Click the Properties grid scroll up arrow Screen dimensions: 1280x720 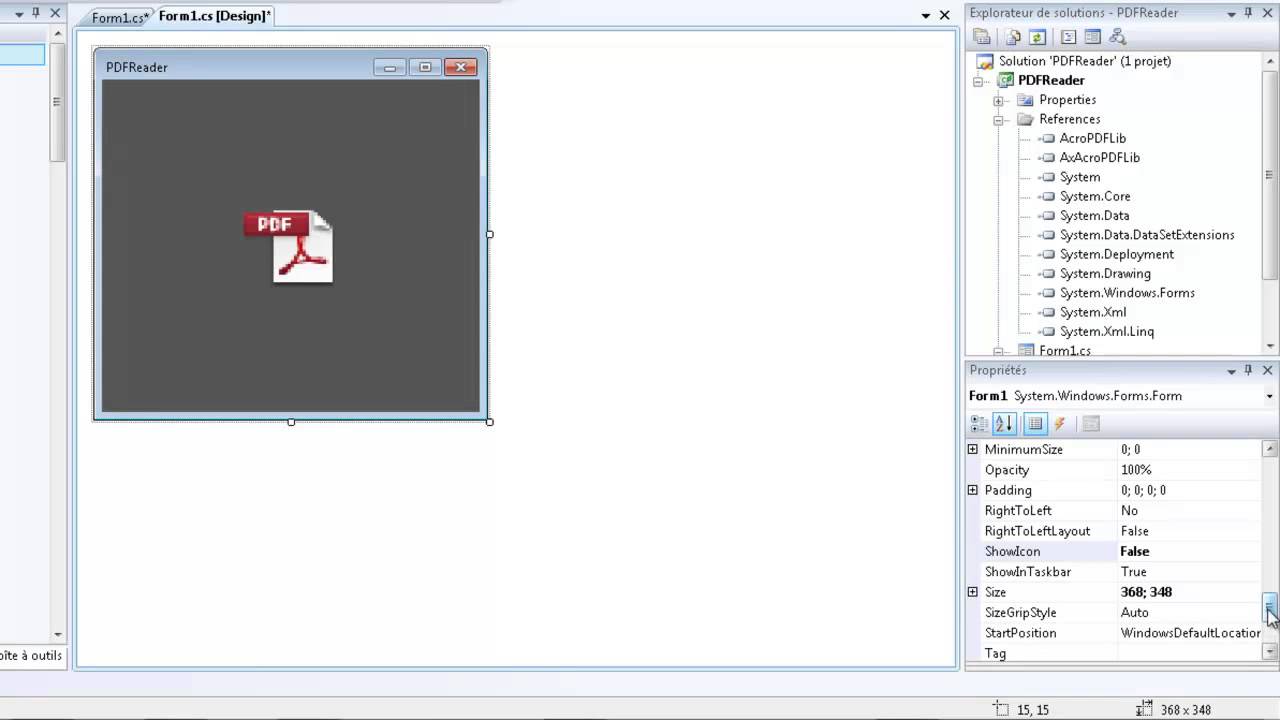point(1270,449)
